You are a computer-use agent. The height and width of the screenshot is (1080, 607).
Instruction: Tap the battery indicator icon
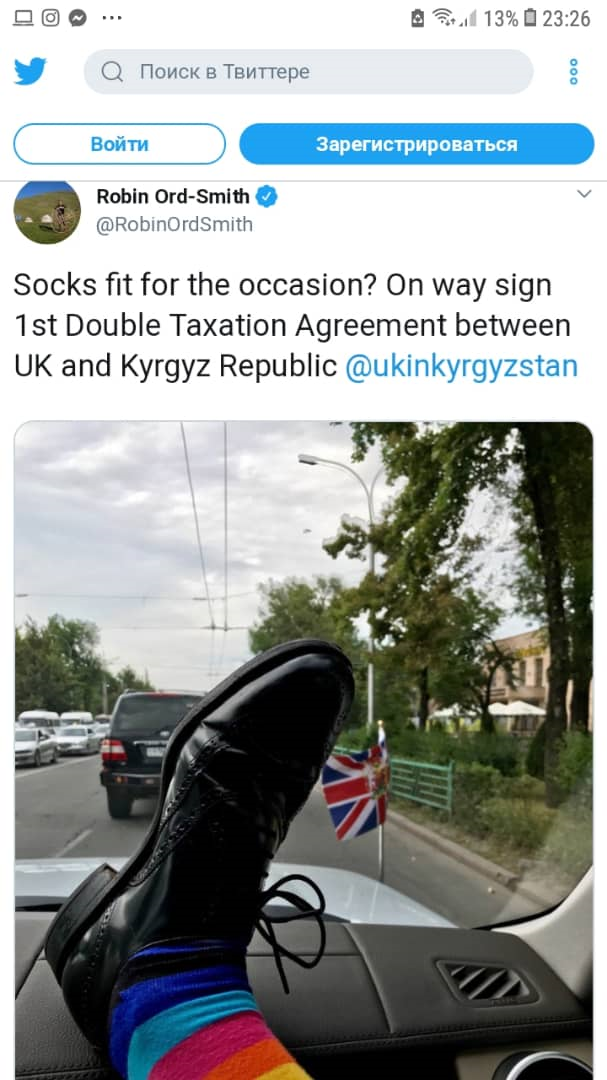(529, 18)
